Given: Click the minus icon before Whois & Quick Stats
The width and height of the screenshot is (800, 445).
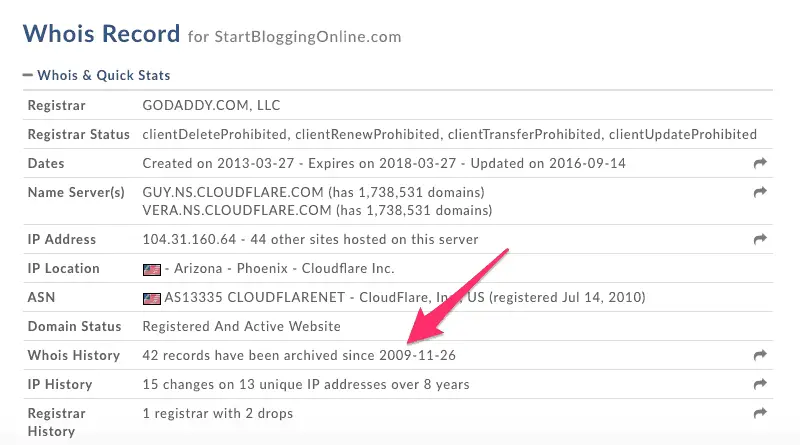Looking at the screenshot, I should pyautogui.click(x=28, y=76).
